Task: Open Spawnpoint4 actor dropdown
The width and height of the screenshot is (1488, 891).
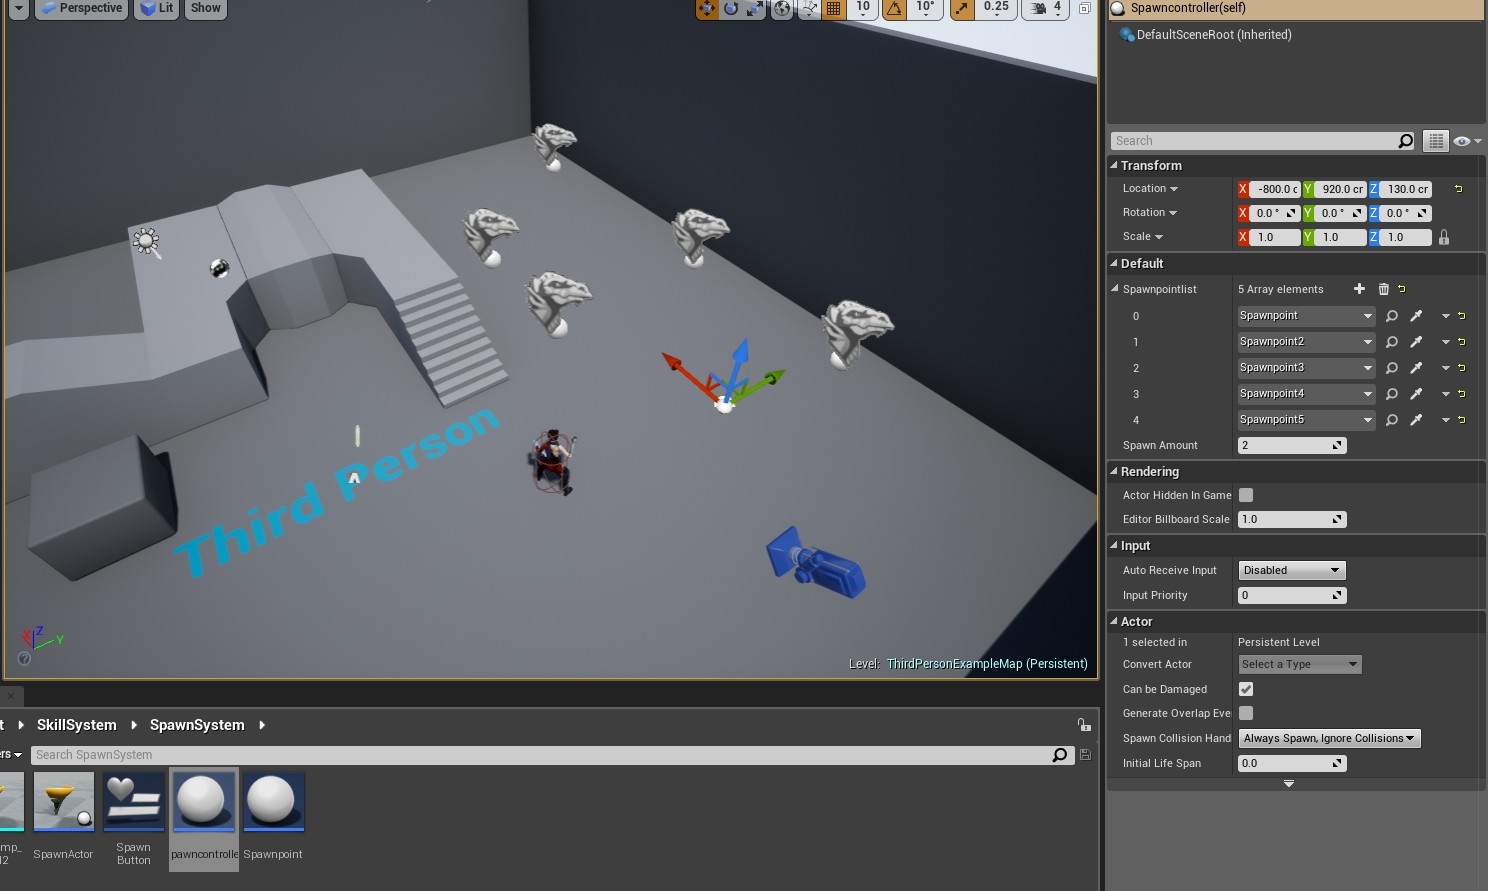Action: [x=1306, y=394]
